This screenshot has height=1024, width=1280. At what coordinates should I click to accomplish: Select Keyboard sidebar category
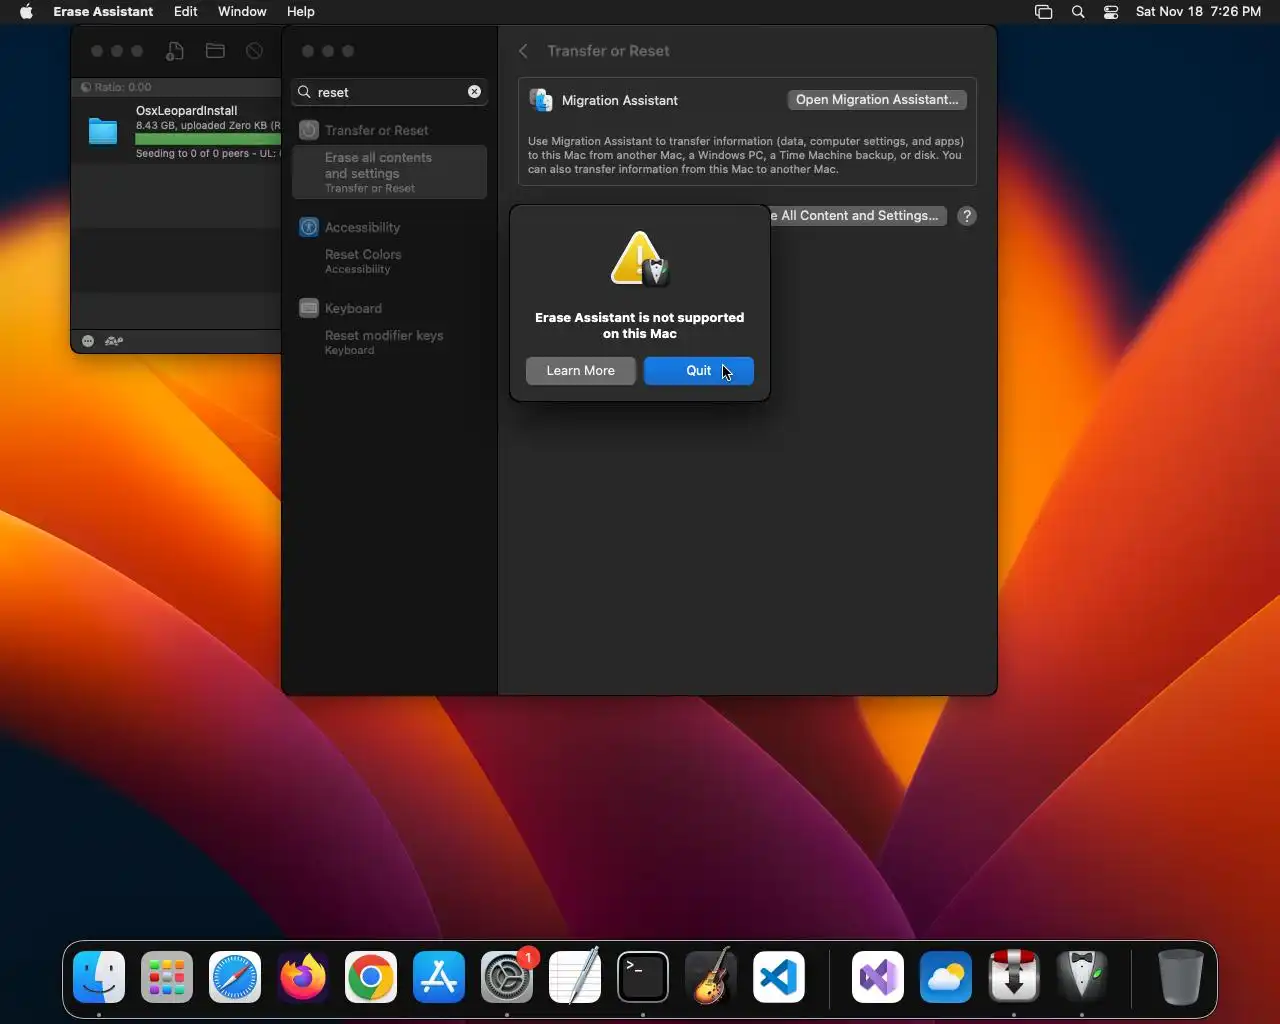tap(389, 308)
